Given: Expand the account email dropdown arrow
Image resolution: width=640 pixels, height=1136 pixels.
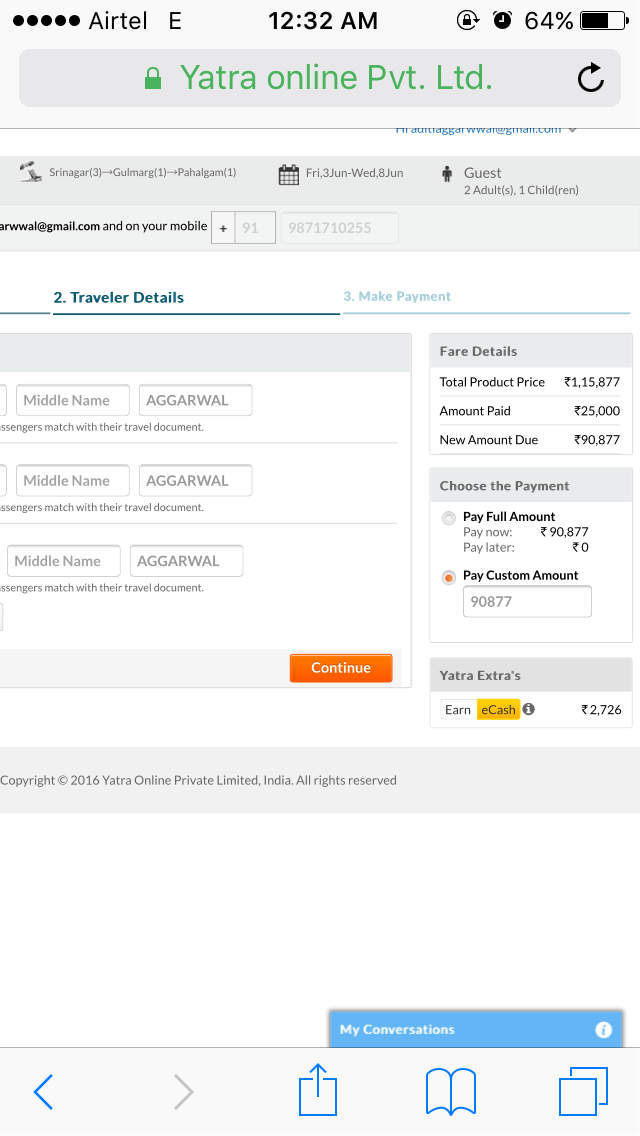Looking at the screenshot, I should point(573,130).
